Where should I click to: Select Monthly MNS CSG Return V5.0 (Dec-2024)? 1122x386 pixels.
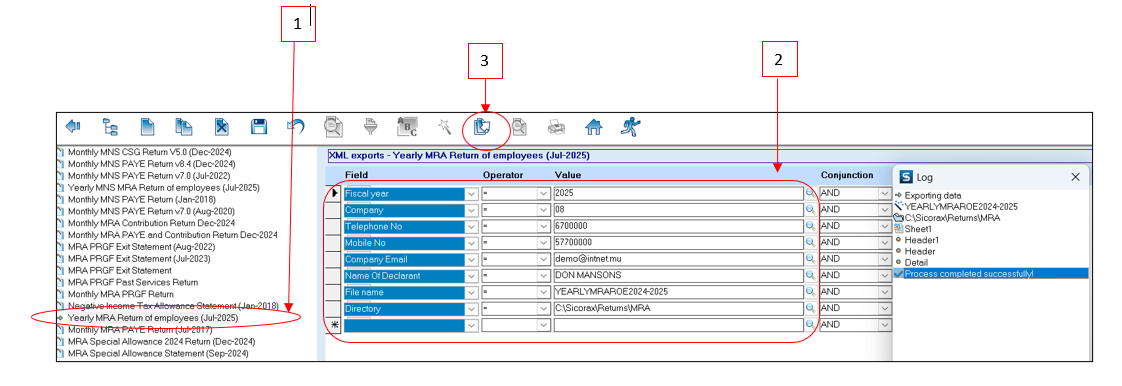click(149, 153)
